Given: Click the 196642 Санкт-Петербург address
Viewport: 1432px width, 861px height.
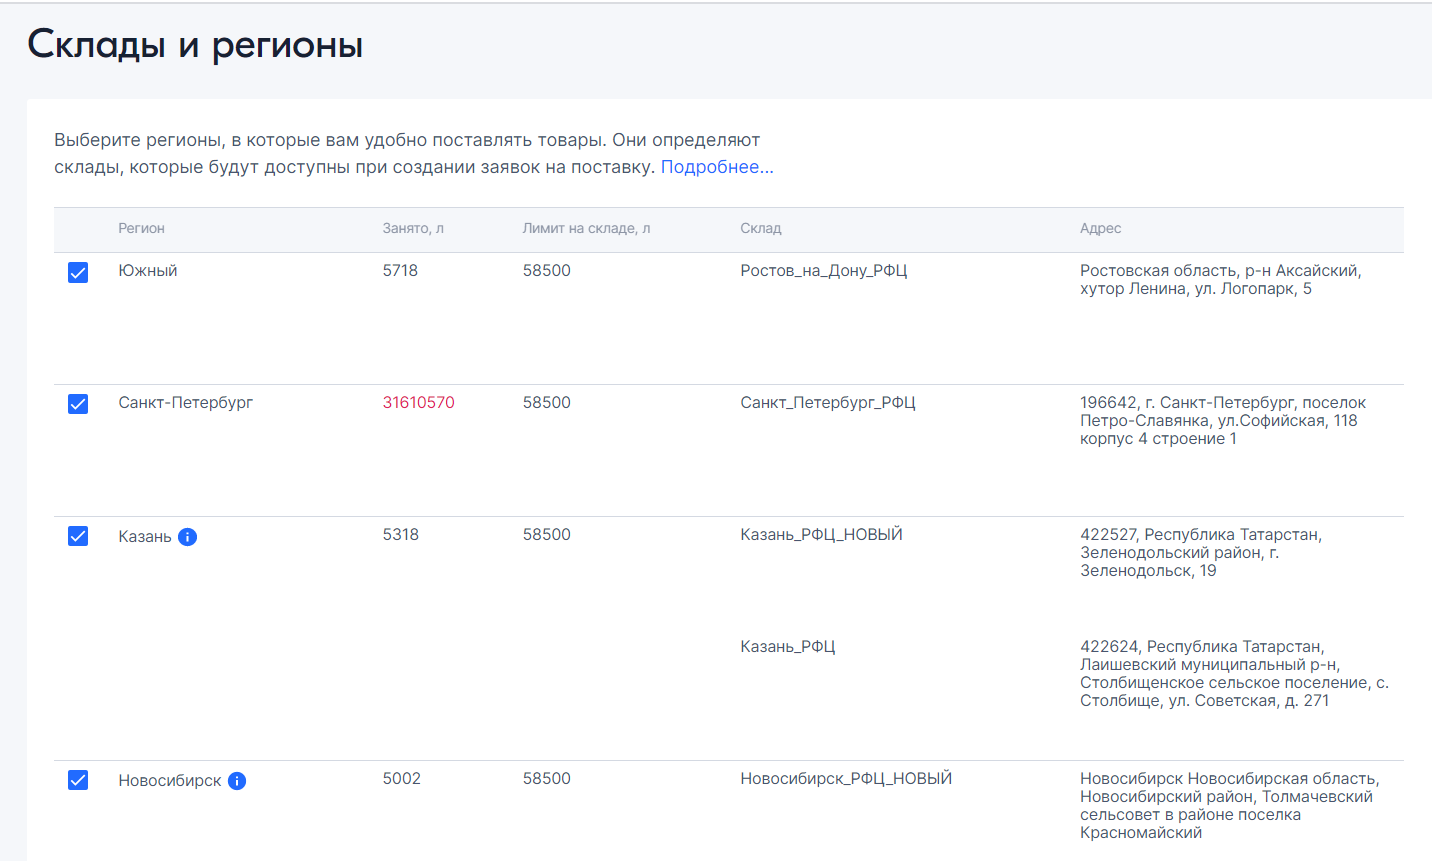Looking at the screenshot, I should (x=1223, y=421).
